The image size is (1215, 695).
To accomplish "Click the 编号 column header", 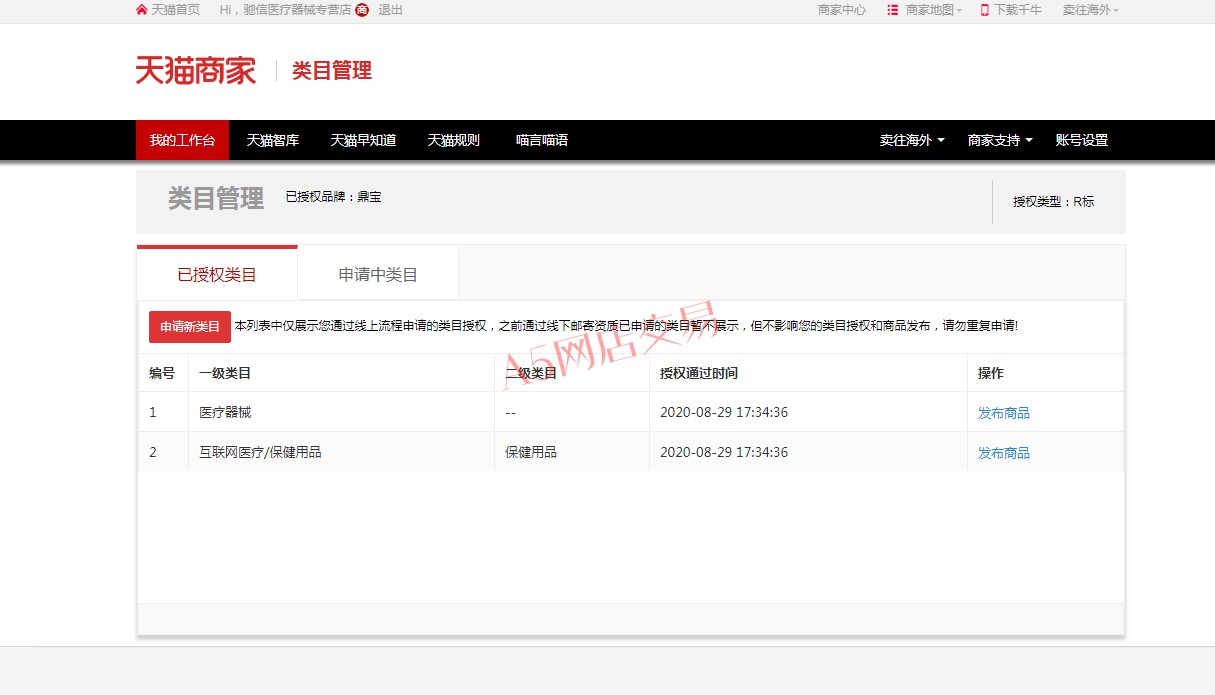I will [x=162, y=373].
